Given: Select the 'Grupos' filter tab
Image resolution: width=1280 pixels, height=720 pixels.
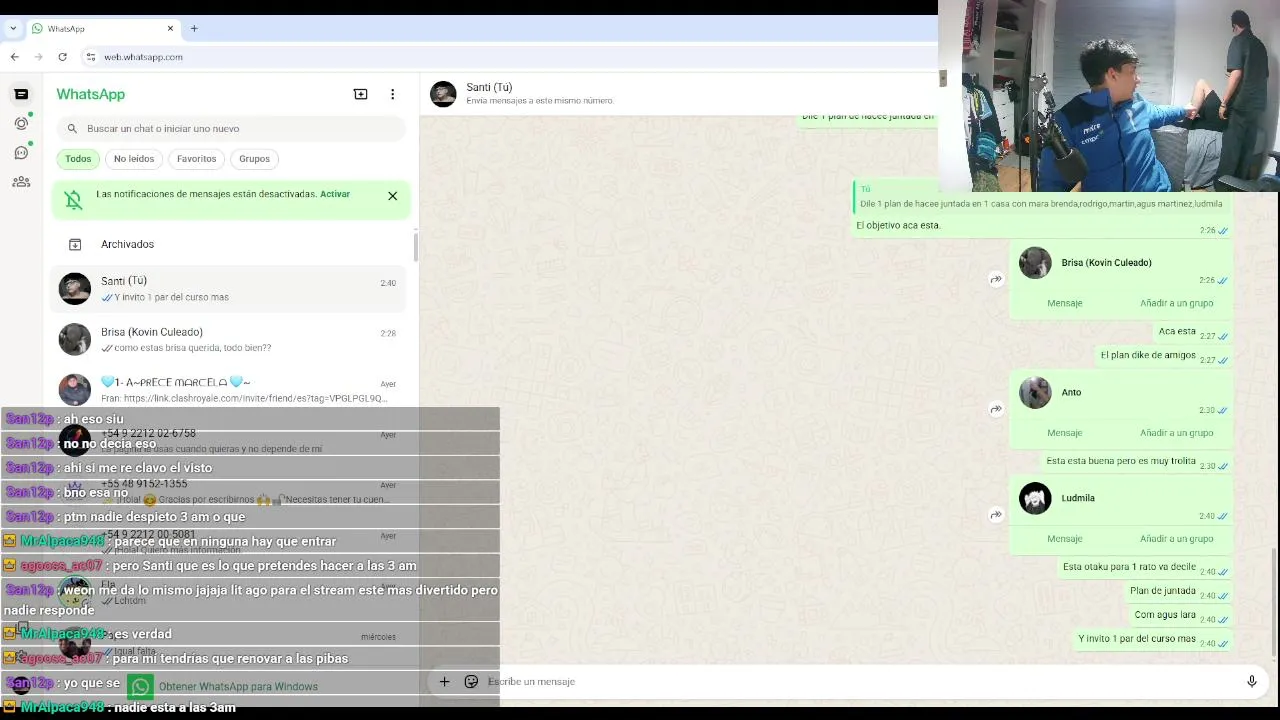Looking at the screenshot, I should click(254, 159).
